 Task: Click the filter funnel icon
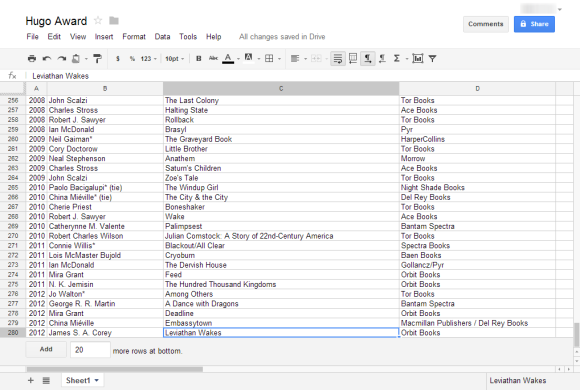click(x=432, y=58)
